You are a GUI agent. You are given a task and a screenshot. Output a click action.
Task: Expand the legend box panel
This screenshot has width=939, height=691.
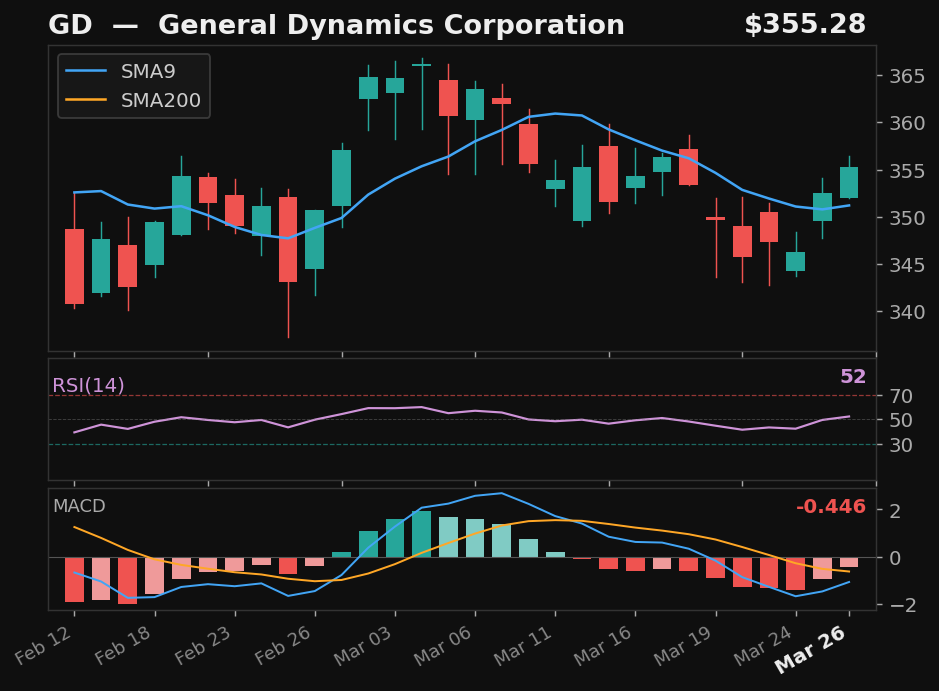133,86
